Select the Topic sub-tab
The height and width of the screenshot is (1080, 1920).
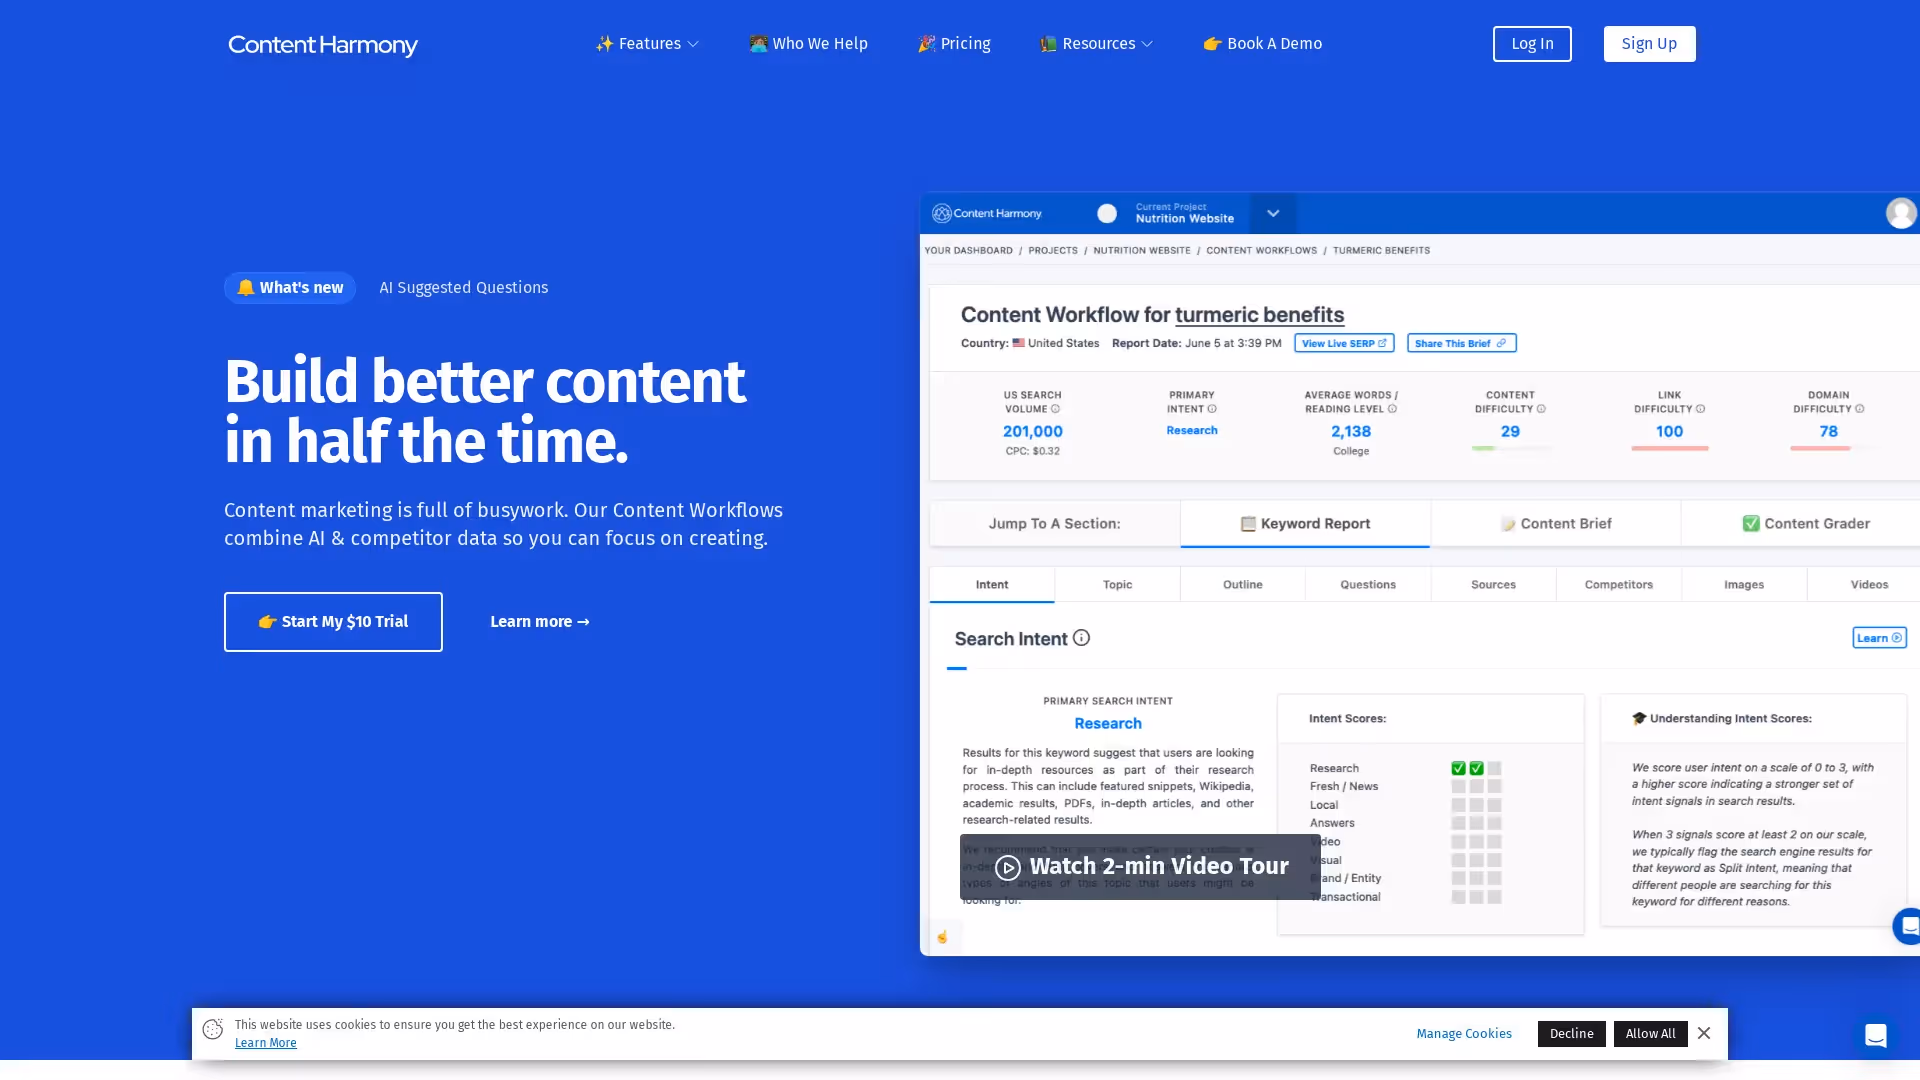pos(1117,585)
